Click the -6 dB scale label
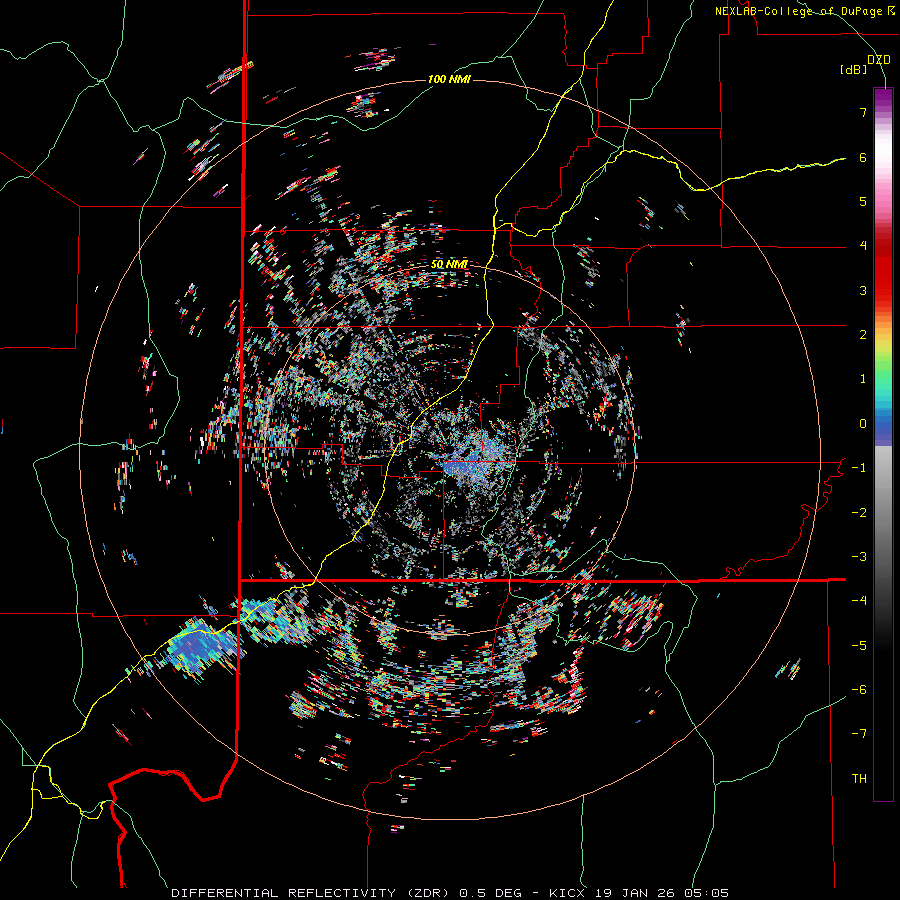The height and width of the screenshot is (900, 900). pos(859,690)
